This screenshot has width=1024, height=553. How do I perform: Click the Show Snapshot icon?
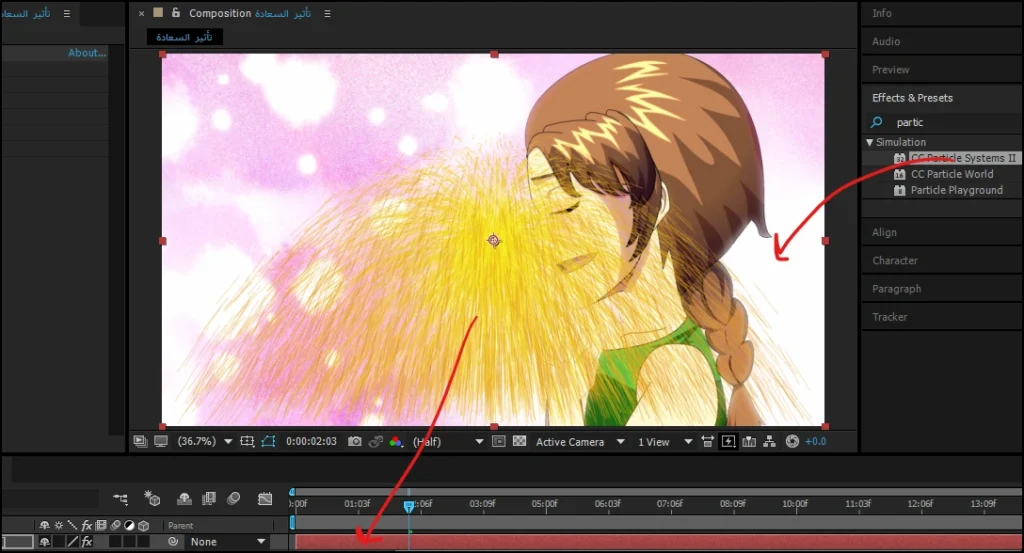(376, 441)
